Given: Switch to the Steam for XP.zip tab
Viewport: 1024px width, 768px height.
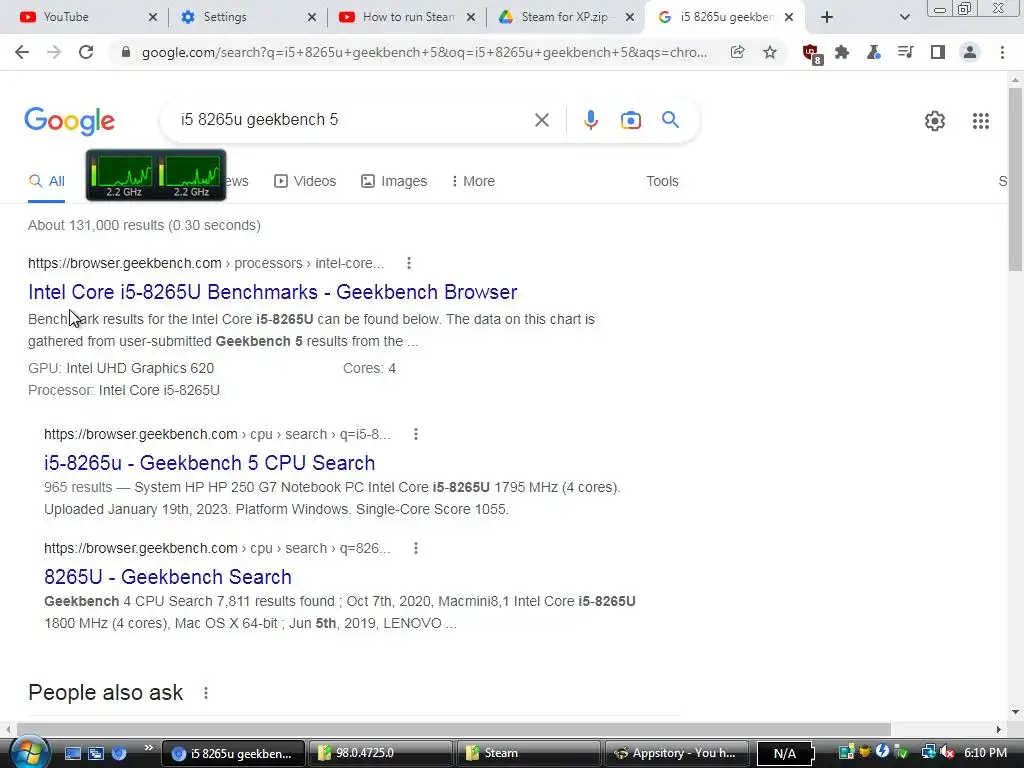Looking at the screenshot, I should 564,17.
